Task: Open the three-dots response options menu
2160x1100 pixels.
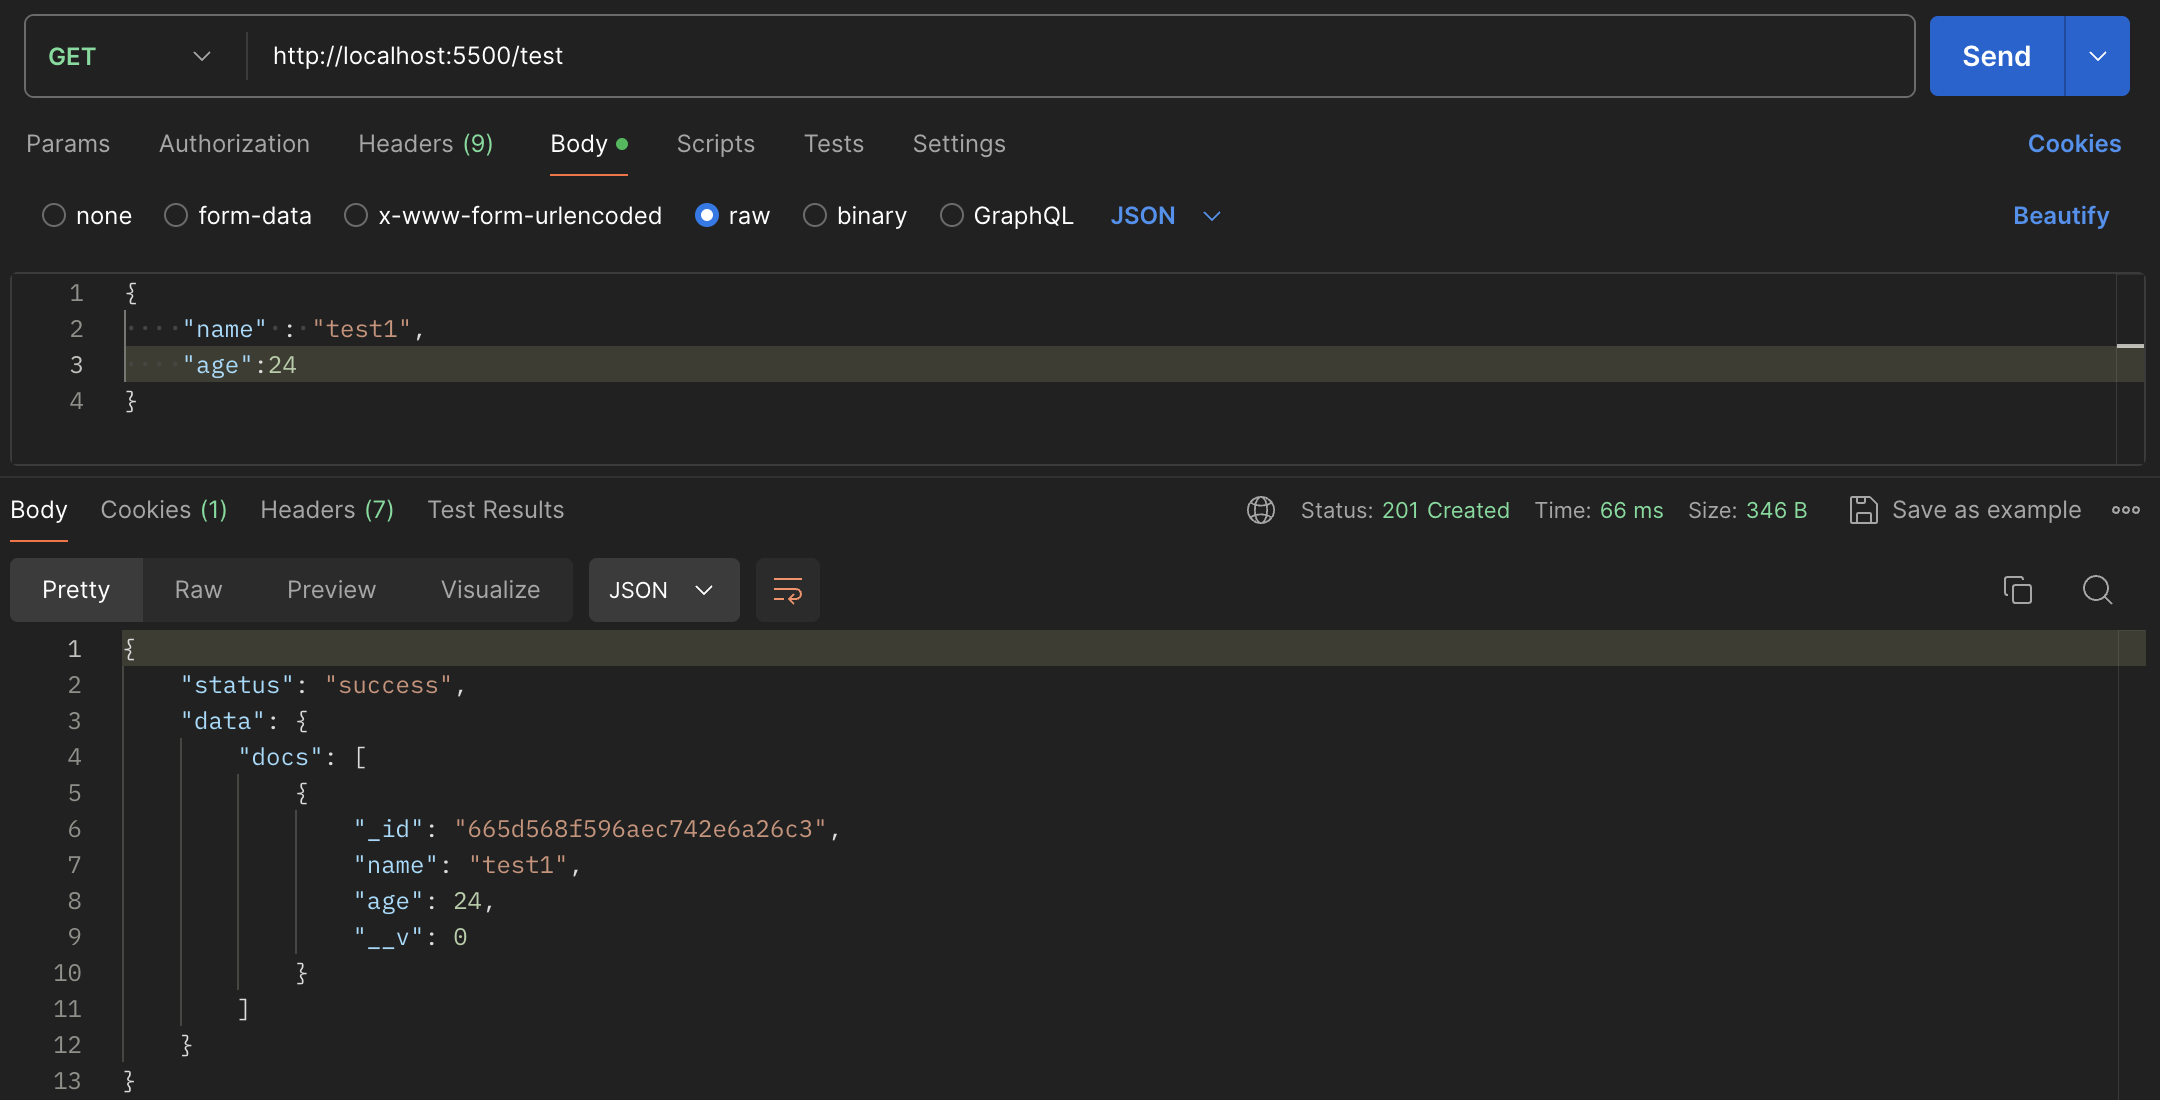Action: click(2125, 510)
